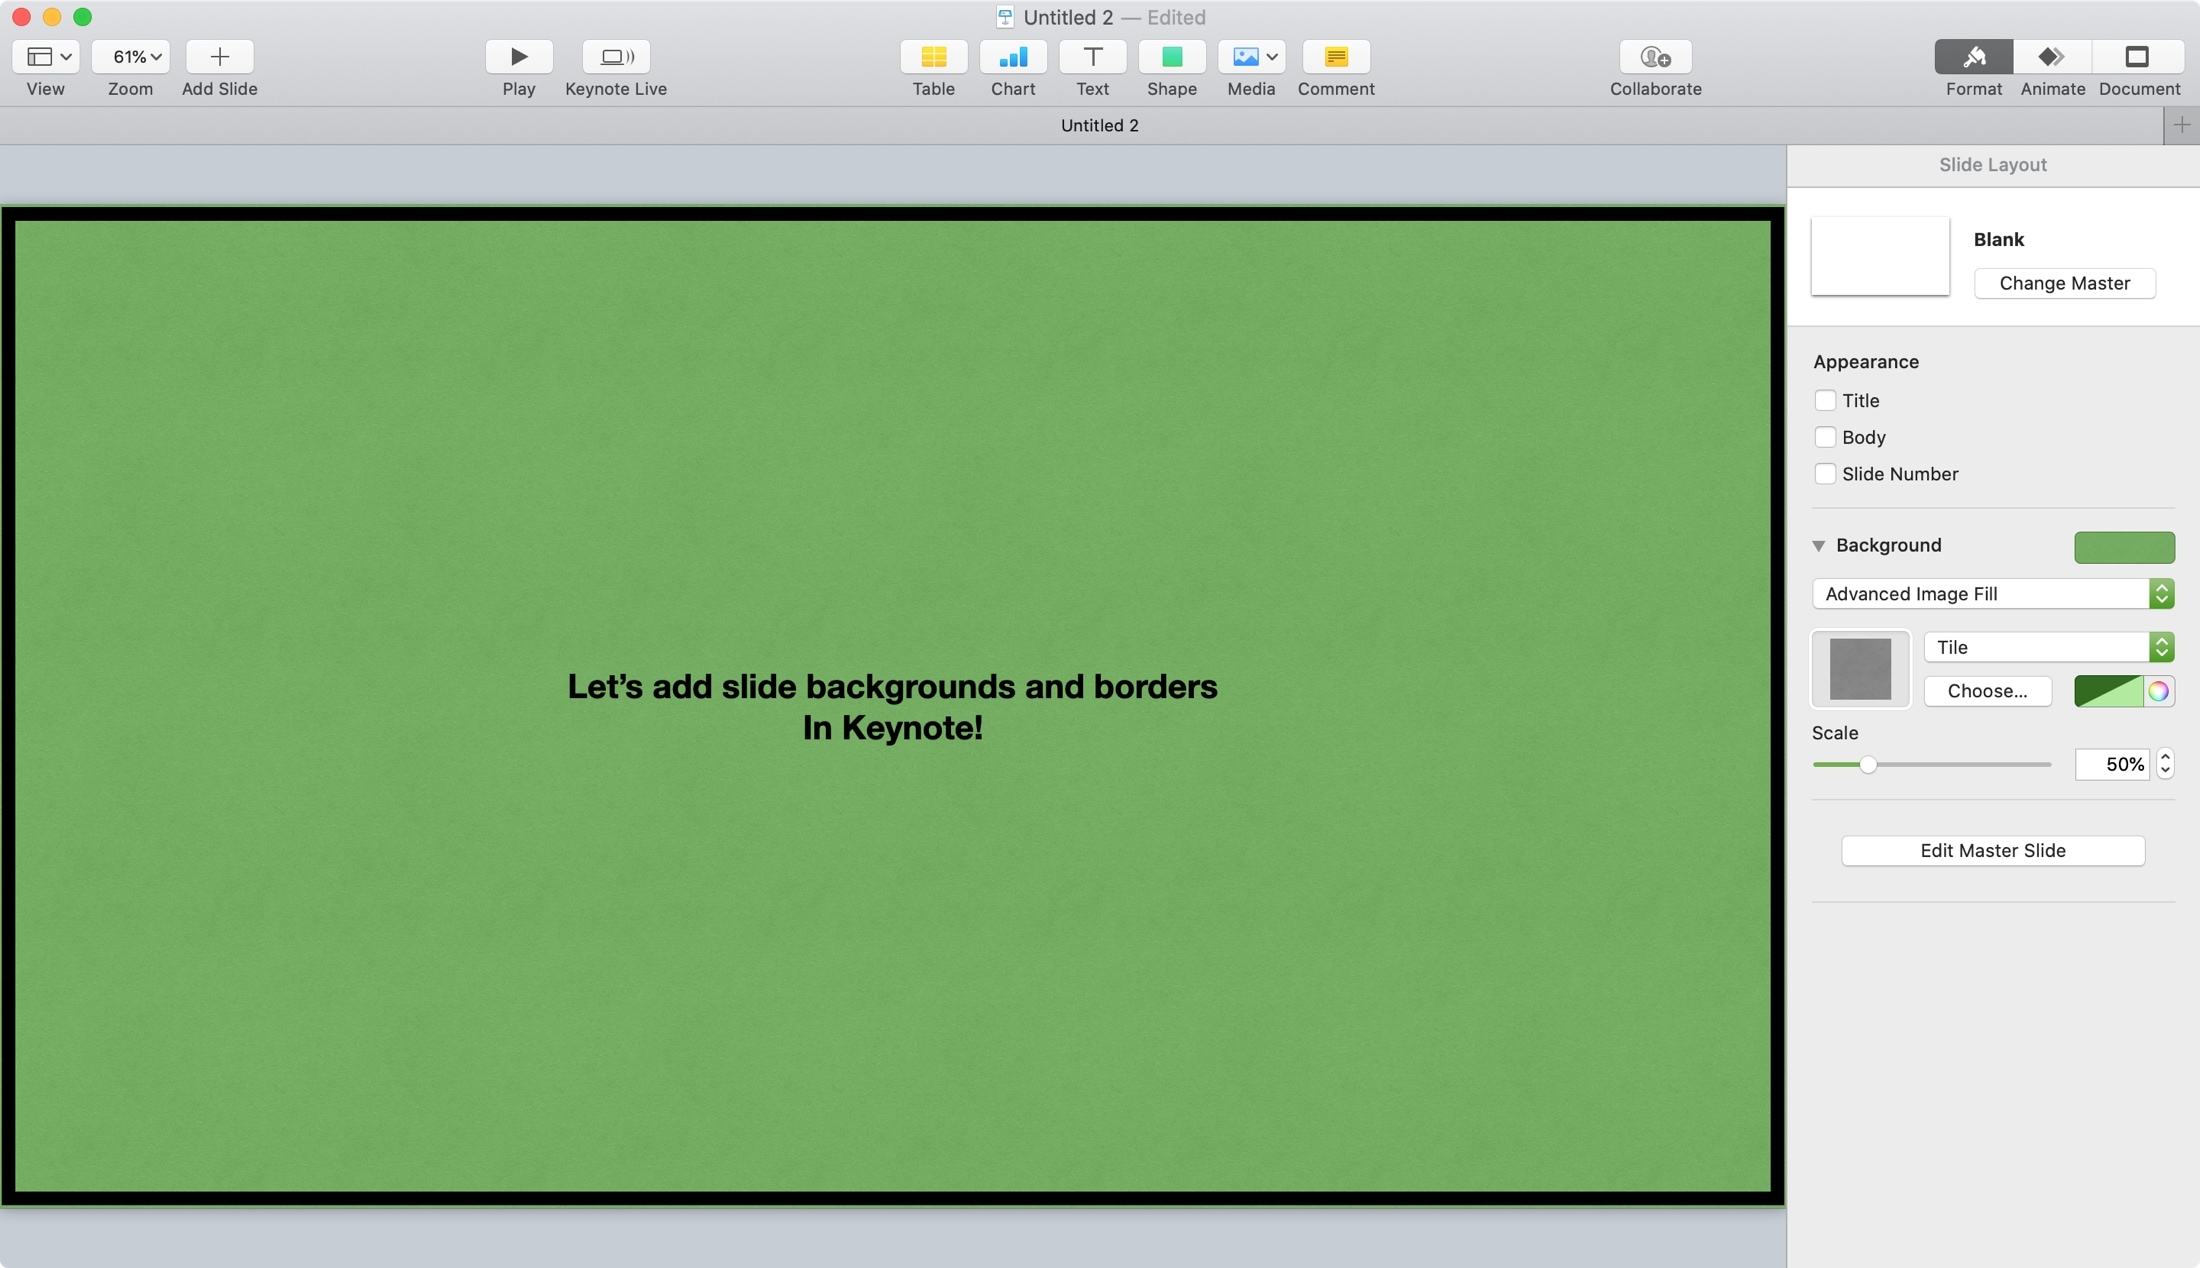Screen dimensions: 2200x1268
Task: Click Change Master button
Action: click(x=2064, y=283)
